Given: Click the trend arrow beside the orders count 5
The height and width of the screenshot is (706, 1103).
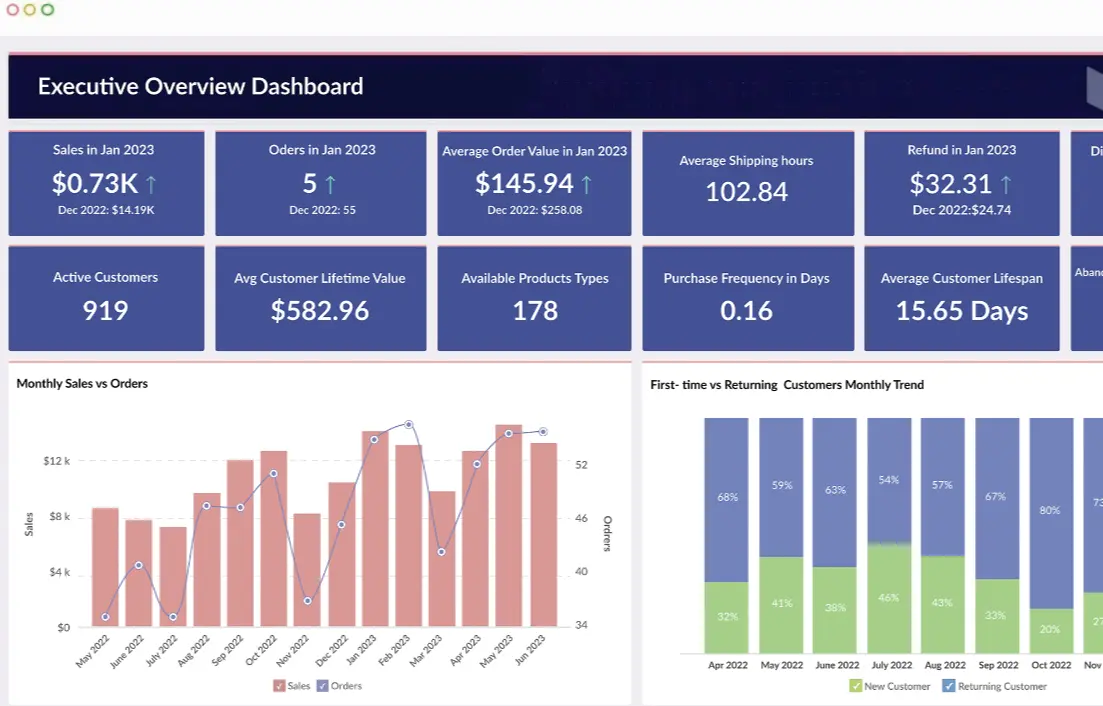Looking at the screenshot, I should tap(331, 184).
